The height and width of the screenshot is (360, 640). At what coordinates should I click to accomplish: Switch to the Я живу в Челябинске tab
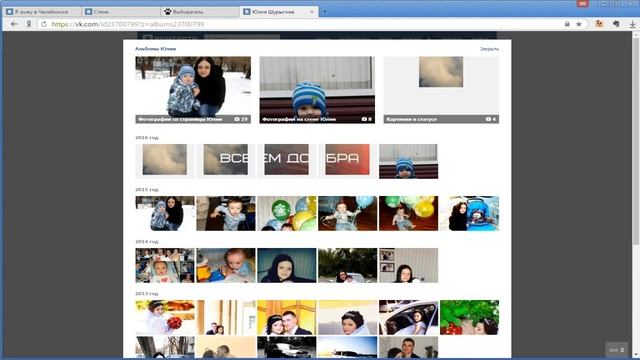point(42,12)
